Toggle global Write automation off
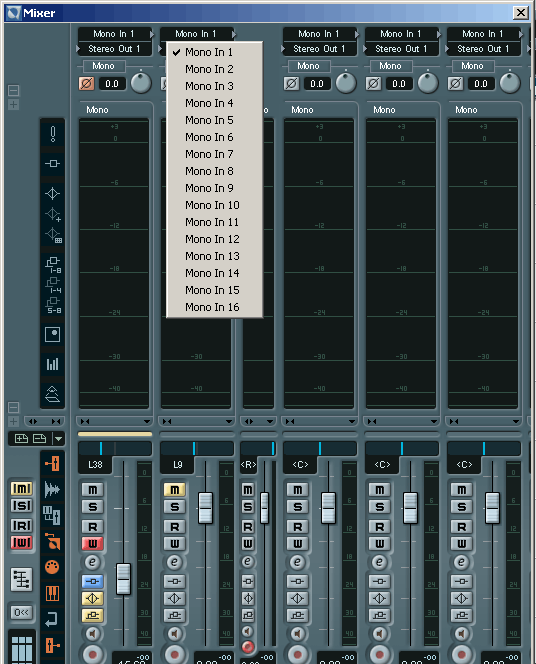The height and width of the screenshot is (664, 536). pyautogui.click(x=22, y=542)
